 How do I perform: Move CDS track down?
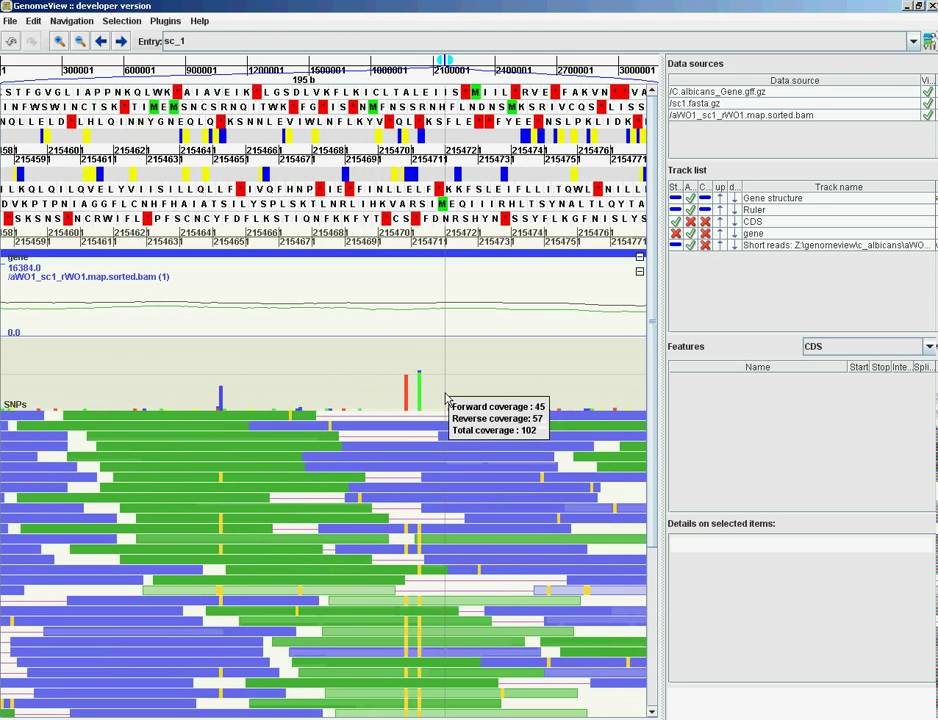[735, 222]
